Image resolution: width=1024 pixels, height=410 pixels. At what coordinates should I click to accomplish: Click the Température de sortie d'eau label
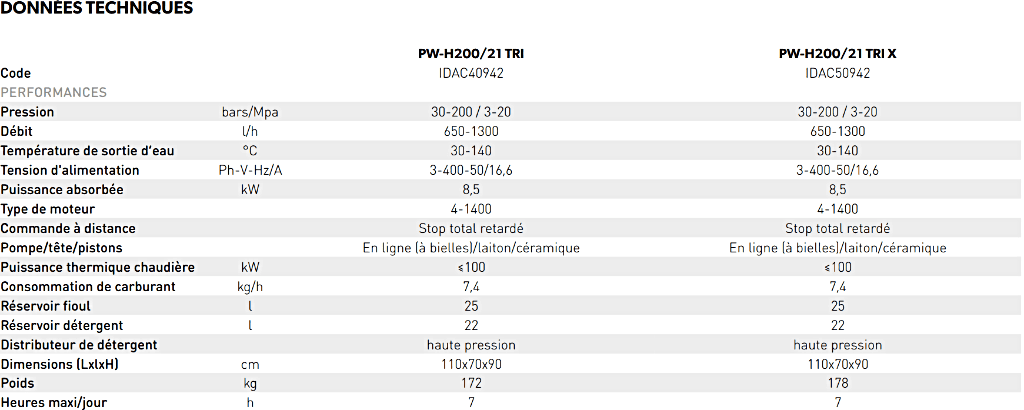(88, 151)
